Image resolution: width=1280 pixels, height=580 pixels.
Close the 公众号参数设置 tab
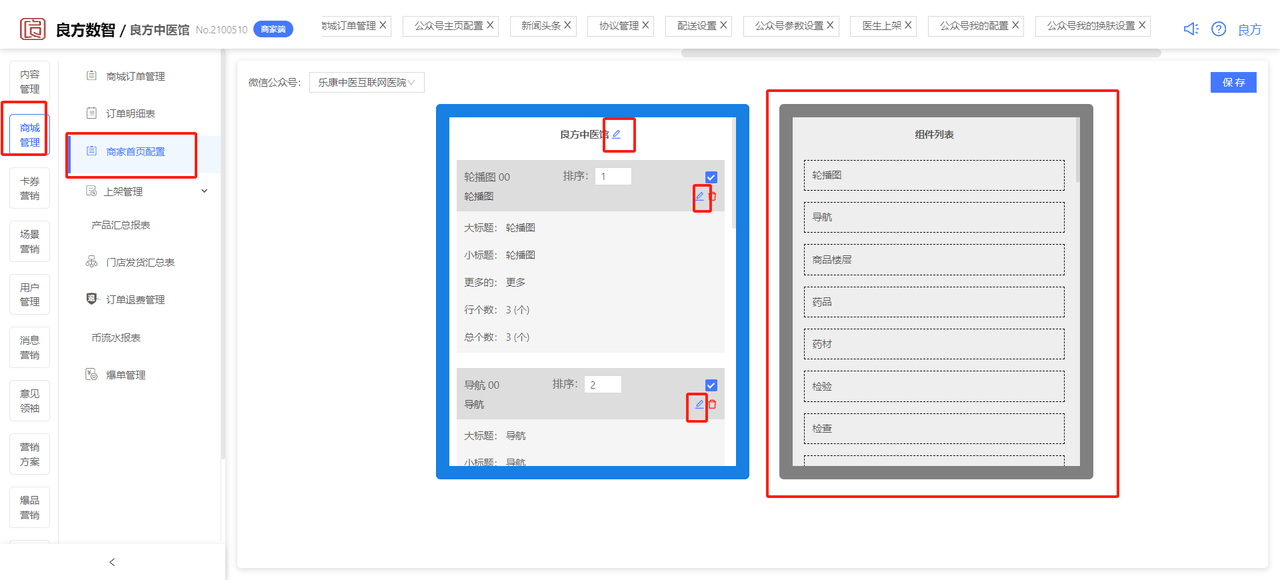click(x=831, y=25)
